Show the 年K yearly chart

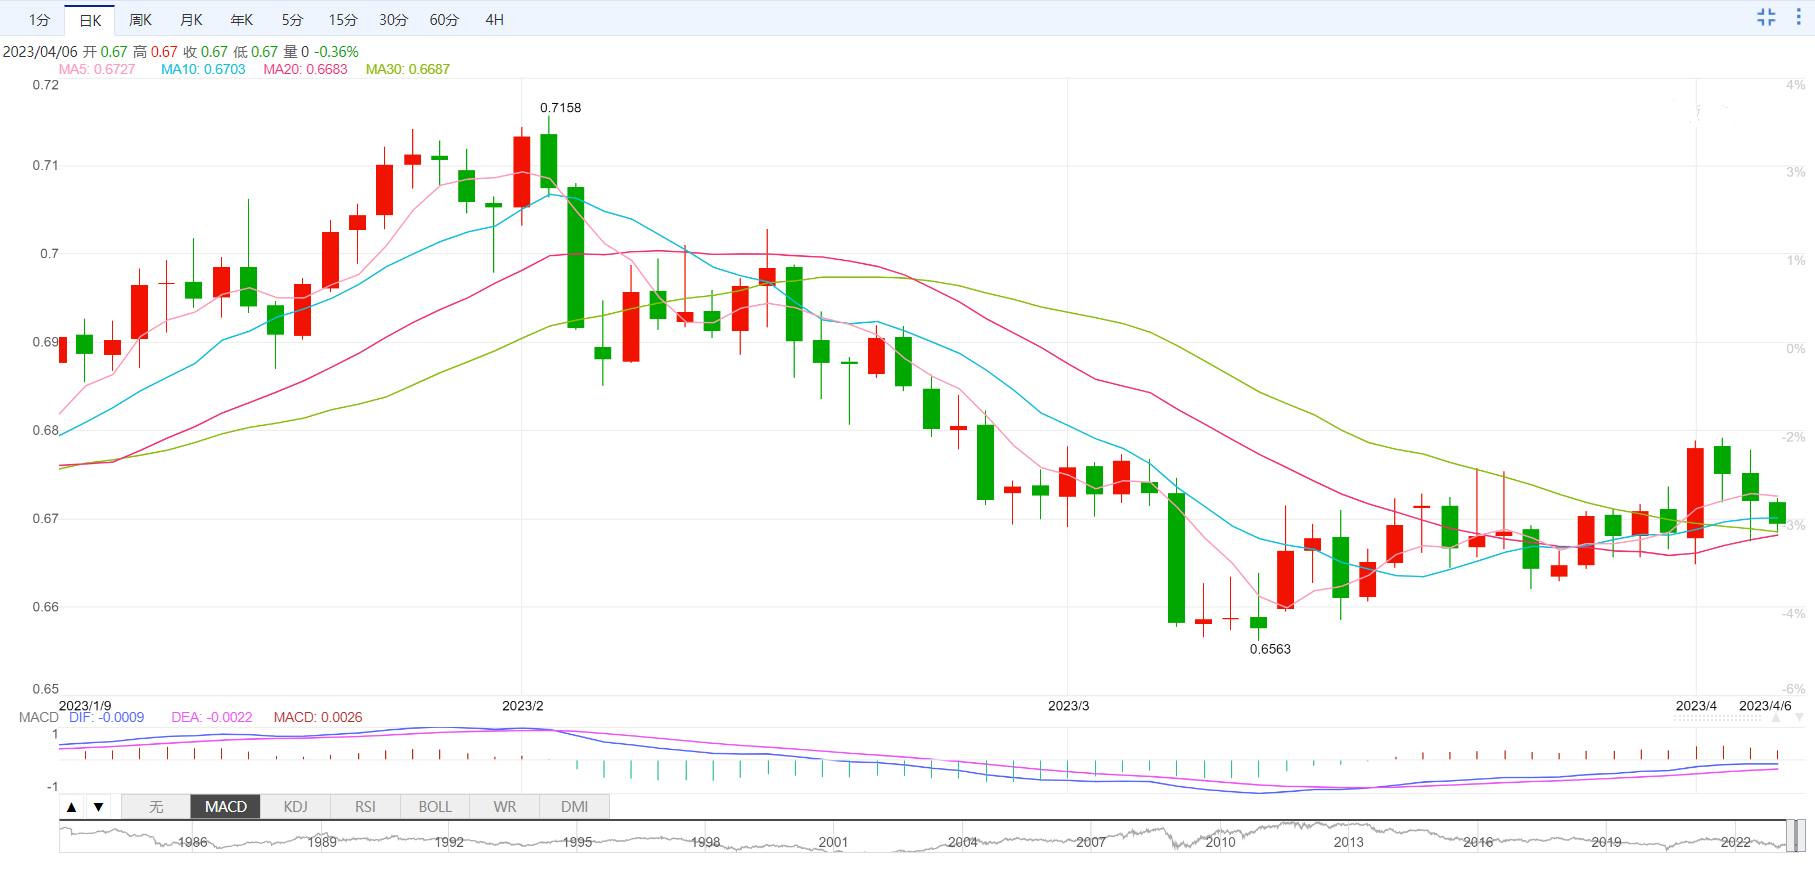tap(242, 20)
